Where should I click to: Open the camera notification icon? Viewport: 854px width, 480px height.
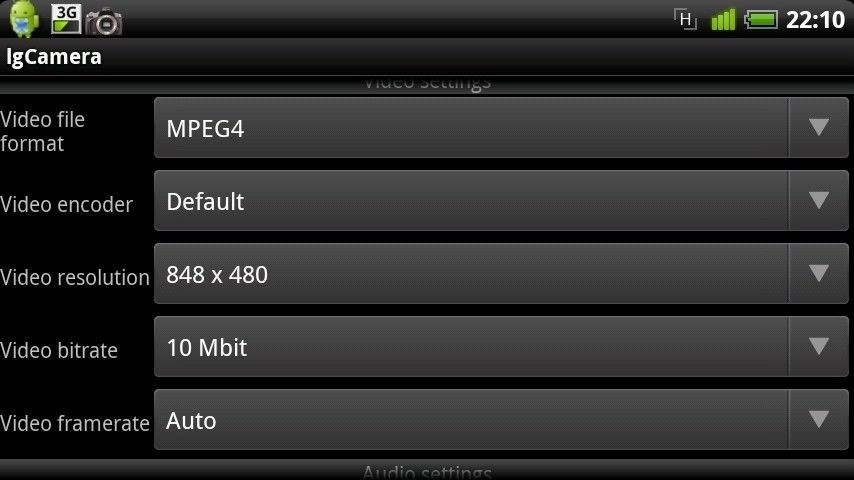[103, 22]
